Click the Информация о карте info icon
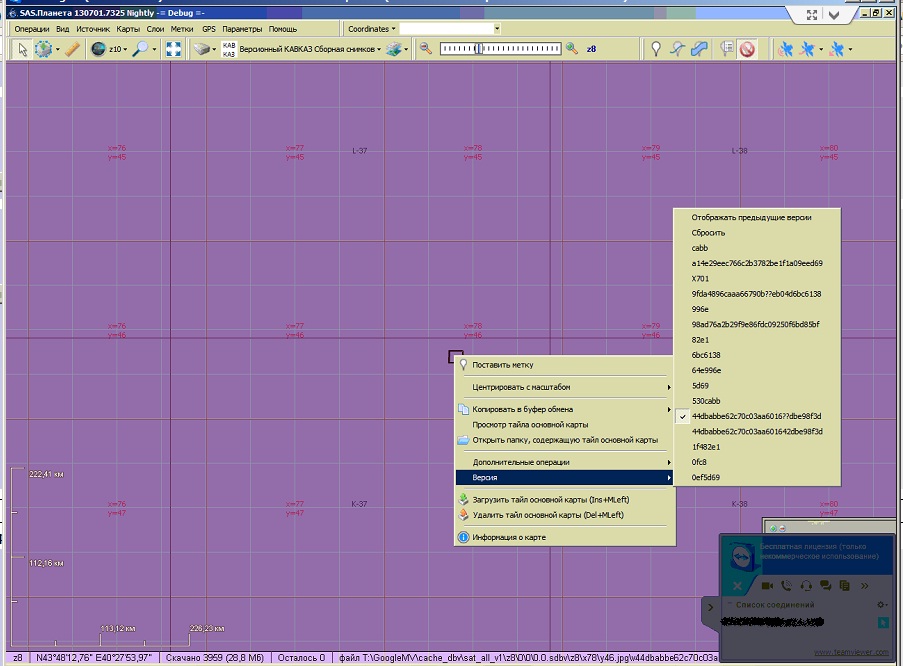Image resolution: width=903 pixels, height=666 pixels. pyautogui.click(x=463, y=537)
